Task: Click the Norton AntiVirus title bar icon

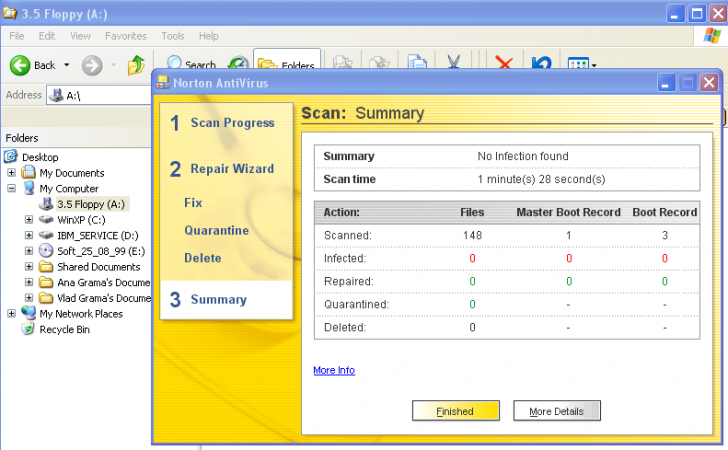Action: coord(162,83)
